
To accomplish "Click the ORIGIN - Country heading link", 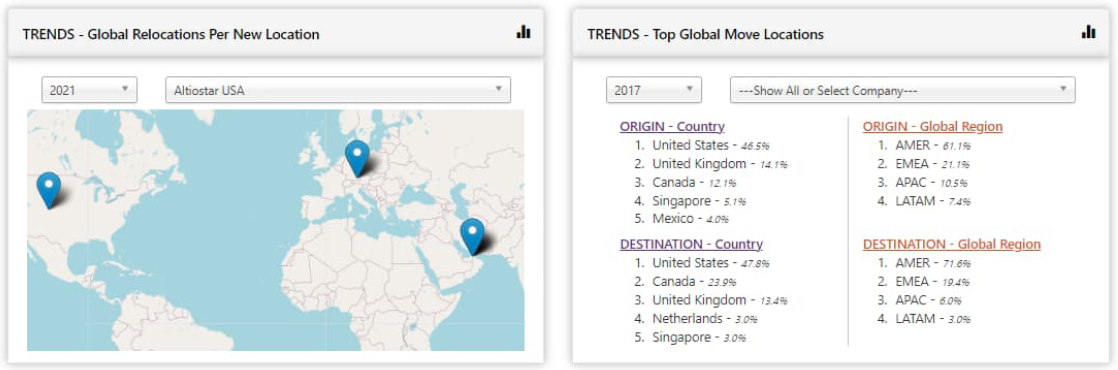I will (672, 127).
